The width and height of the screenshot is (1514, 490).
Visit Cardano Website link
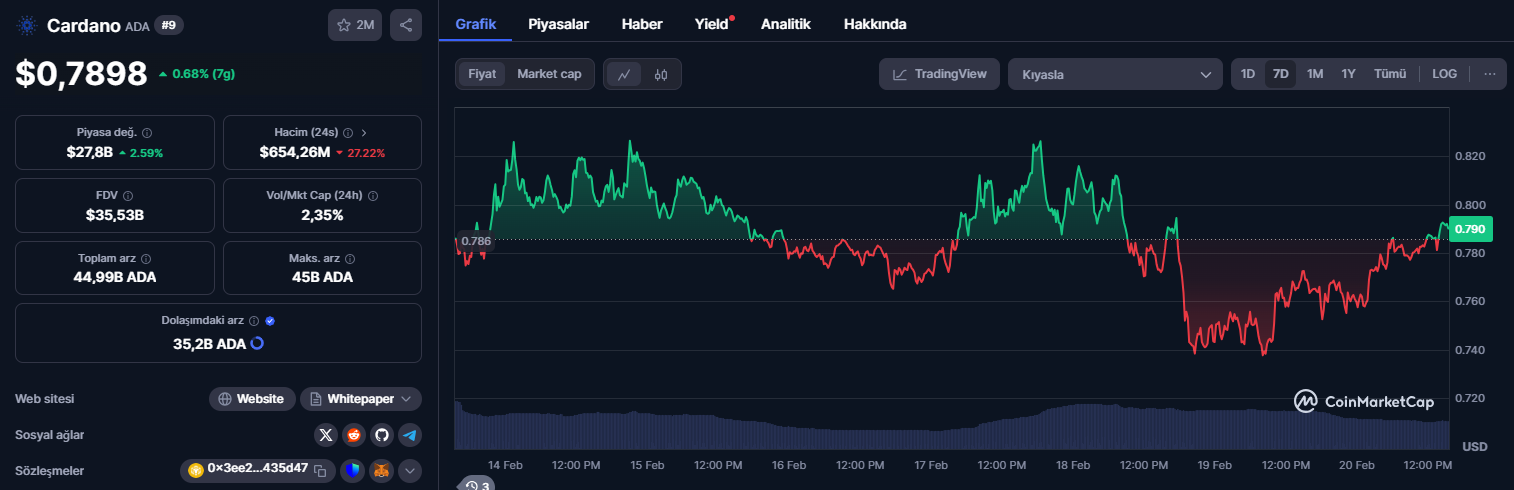pos(252,399)
